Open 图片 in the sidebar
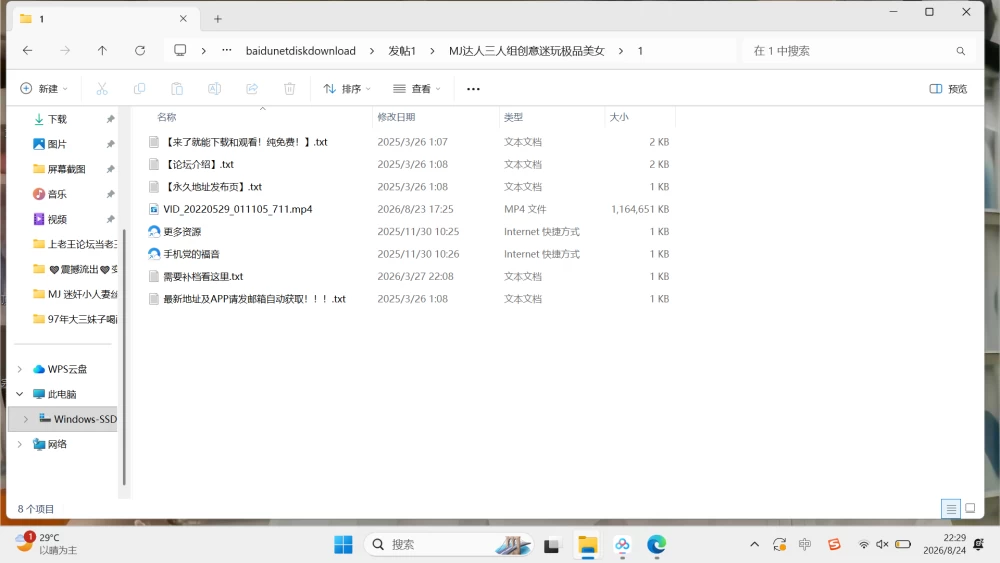Screen dimensions: 1000x563 coord(57,144)
